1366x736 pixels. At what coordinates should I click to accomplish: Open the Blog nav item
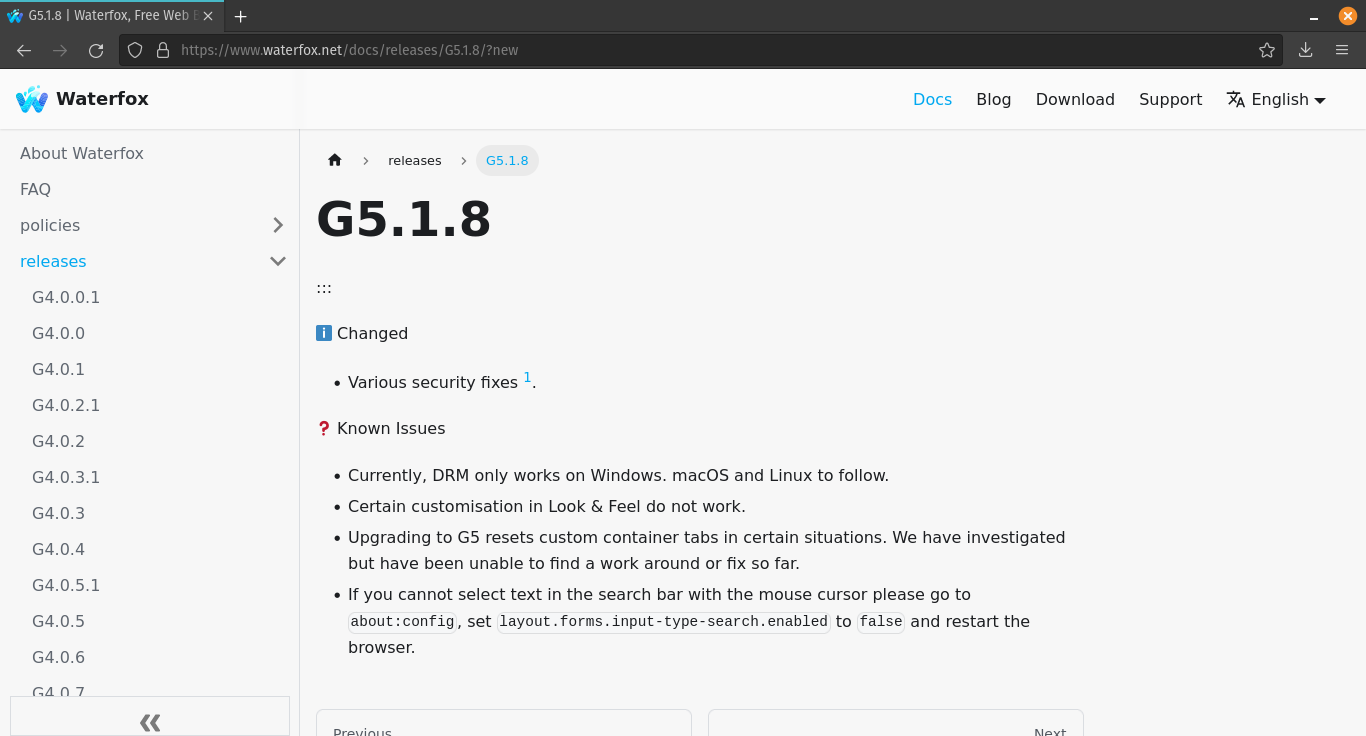[994, 99]
